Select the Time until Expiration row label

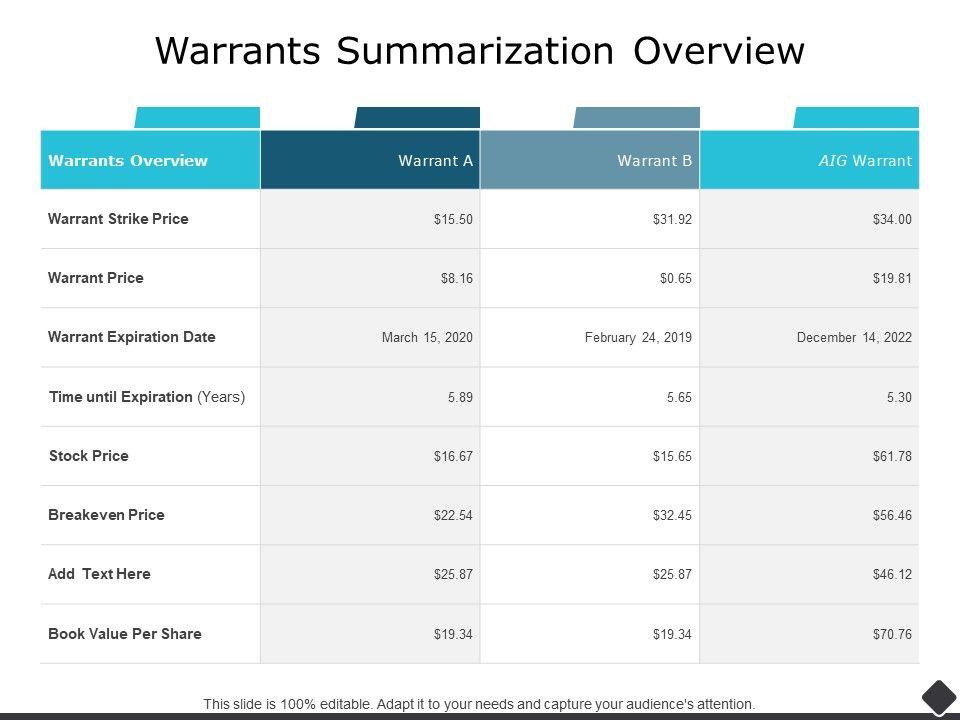147,397
